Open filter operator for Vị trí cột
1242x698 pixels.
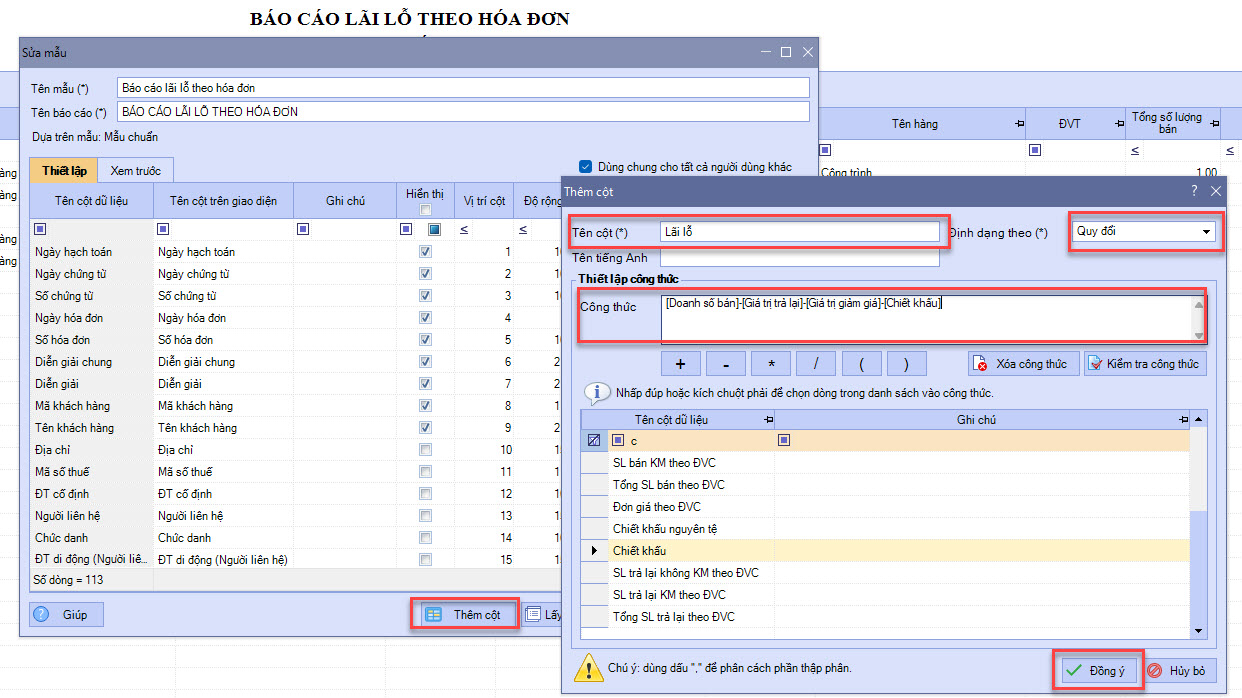[465, 230]
